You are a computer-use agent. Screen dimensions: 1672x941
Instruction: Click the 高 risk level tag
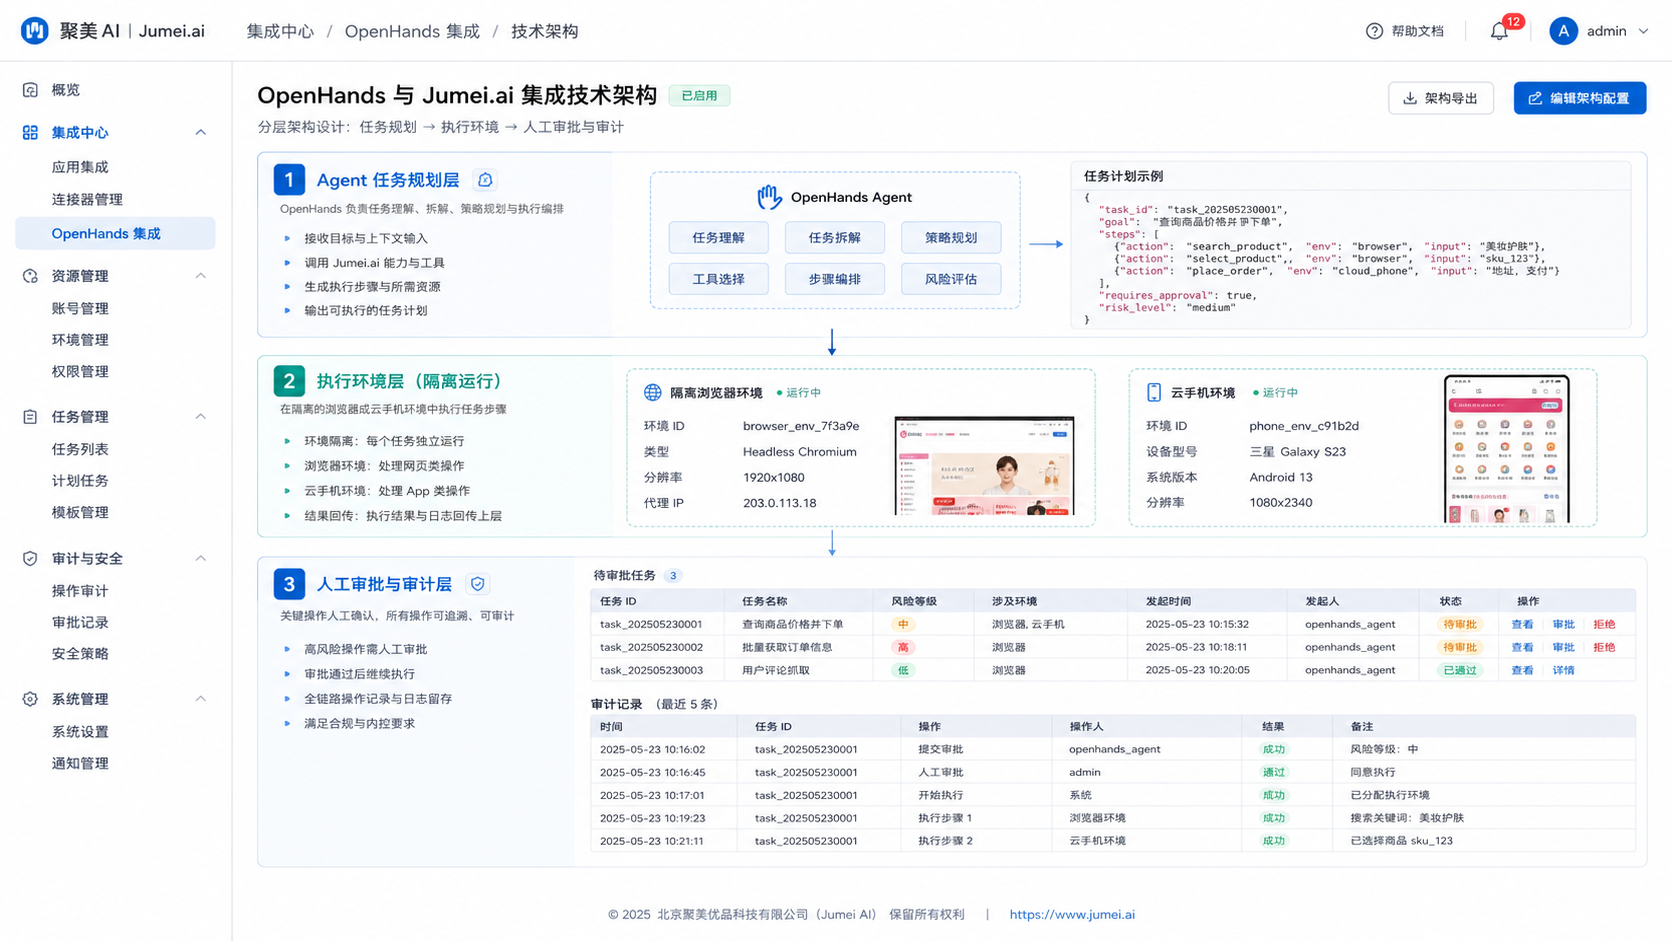click(x=903, y=647)
